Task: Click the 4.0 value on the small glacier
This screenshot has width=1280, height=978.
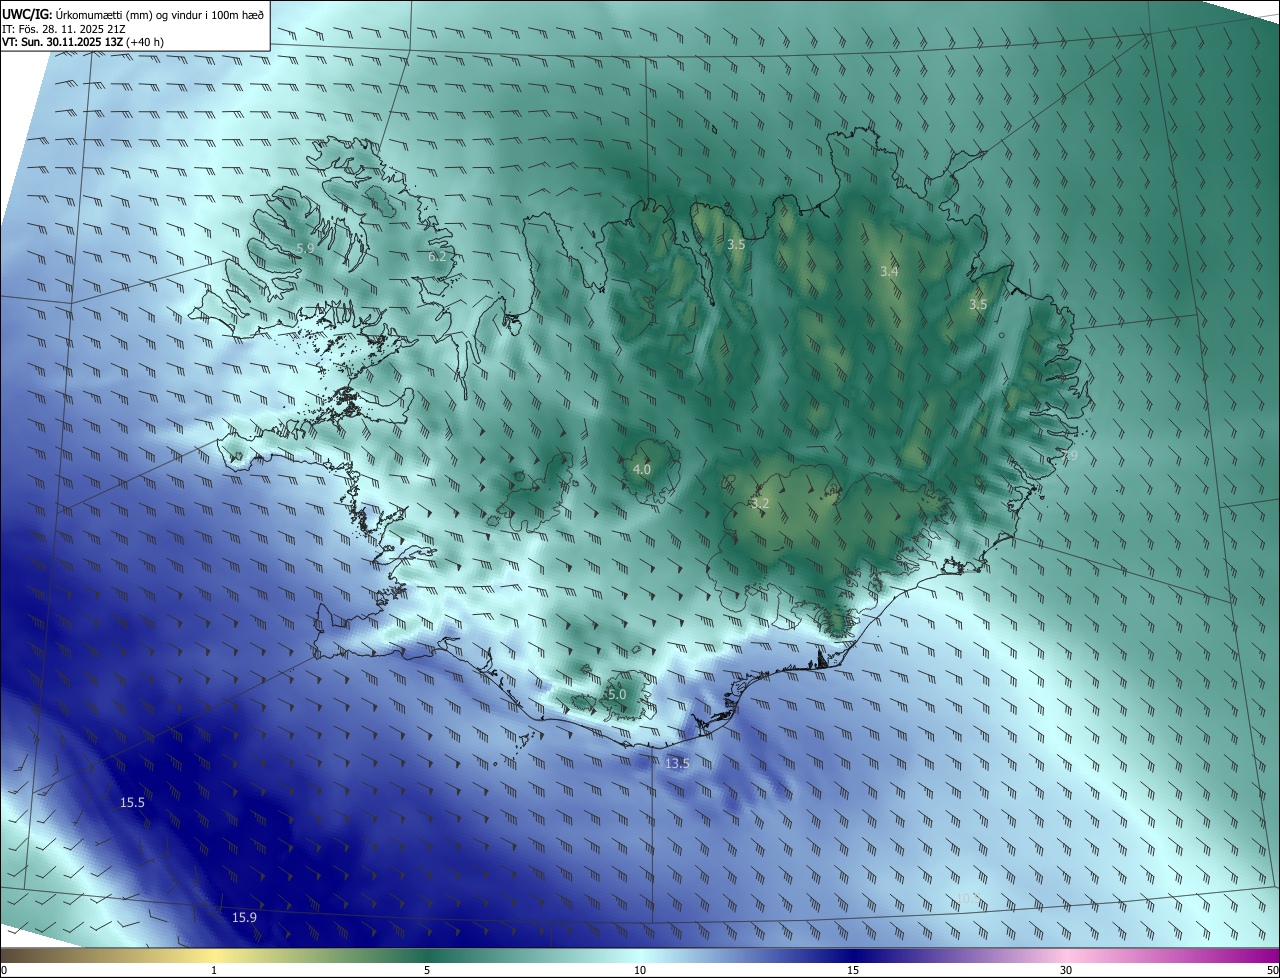Action: (642, 469)
